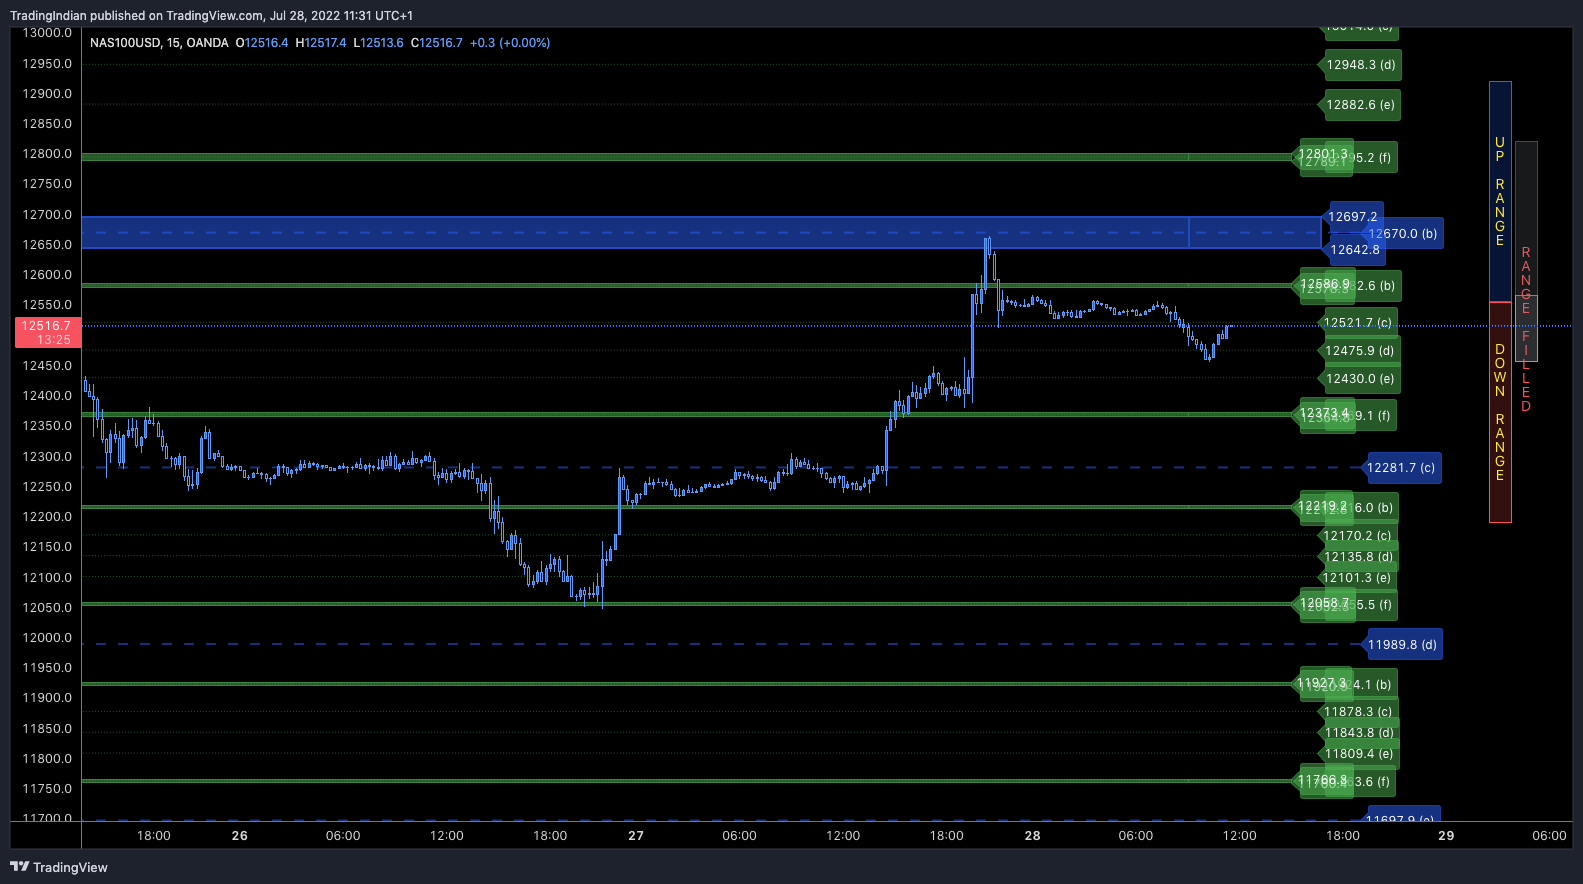This screenshot has height=884, width=1583.
Task: Click the 12586.9 green level label
Action: (x=1324, y=285)
